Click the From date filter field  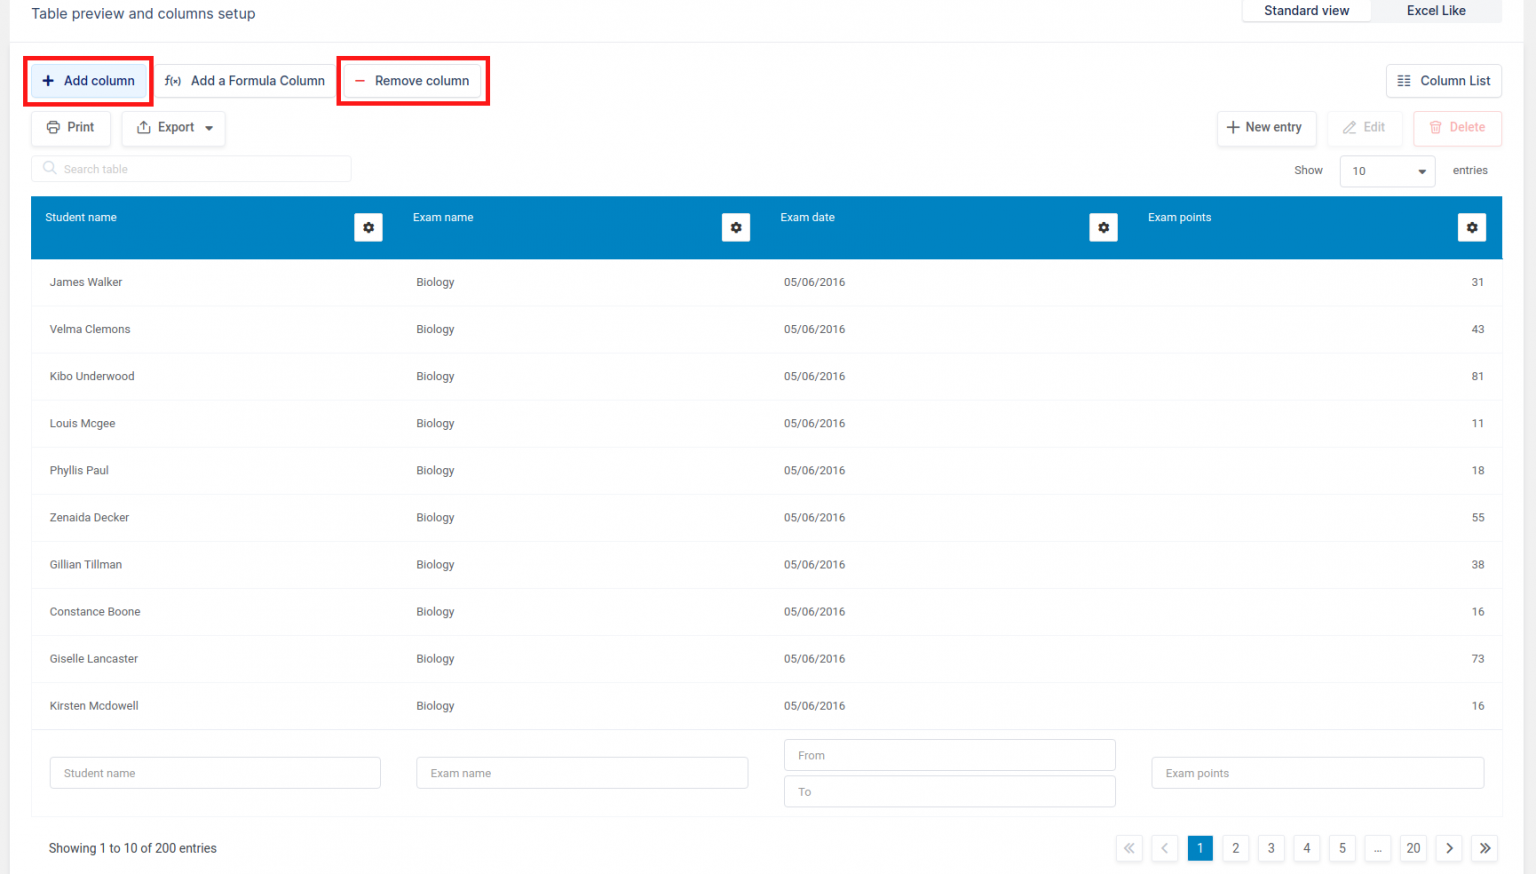coord(948,755)
